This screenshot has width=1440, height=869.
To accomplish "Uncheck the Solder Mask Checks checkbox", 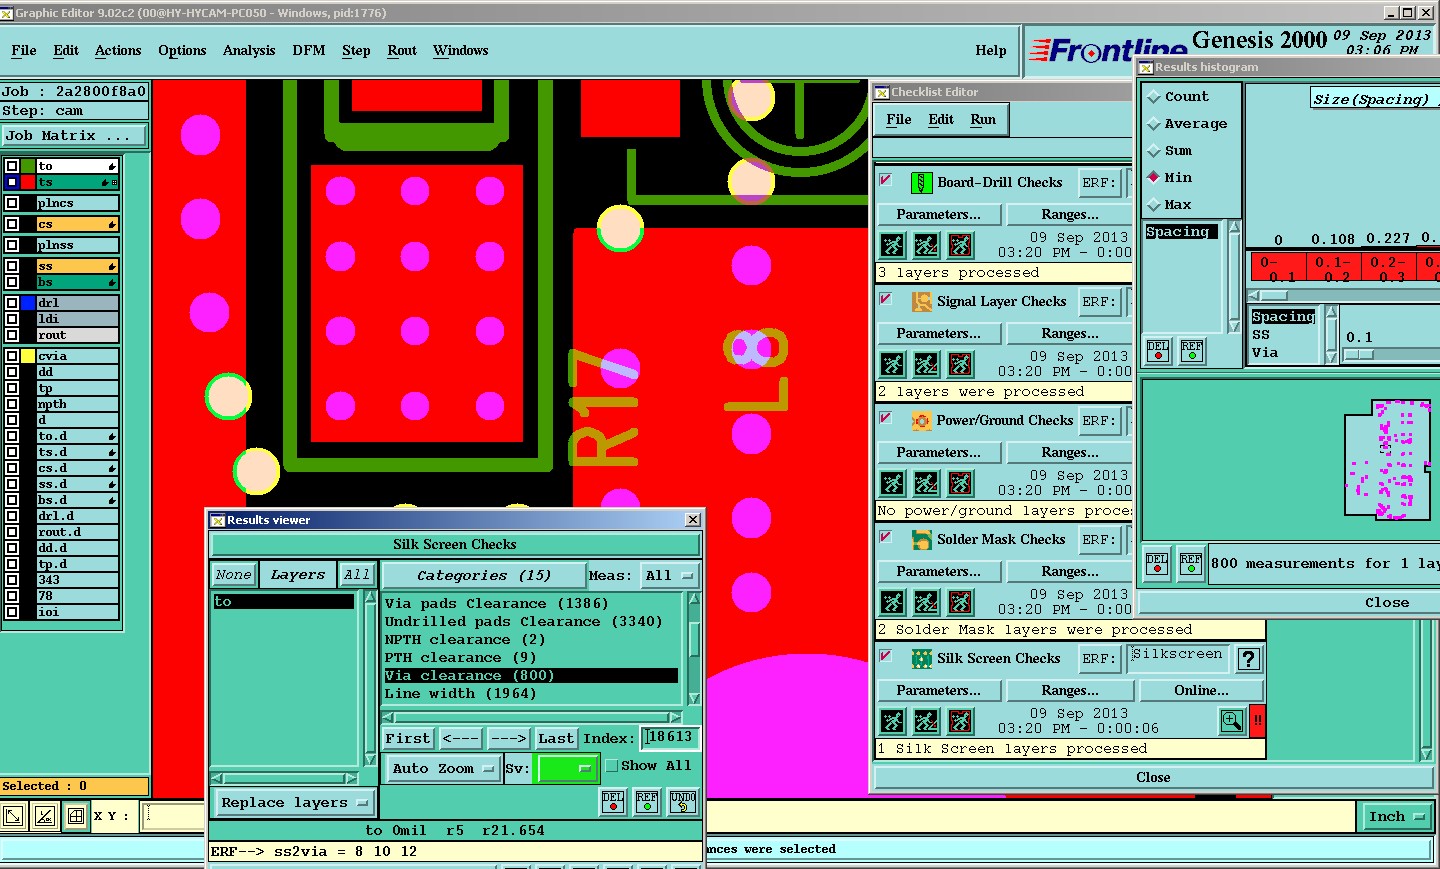I will click(886, 537).
